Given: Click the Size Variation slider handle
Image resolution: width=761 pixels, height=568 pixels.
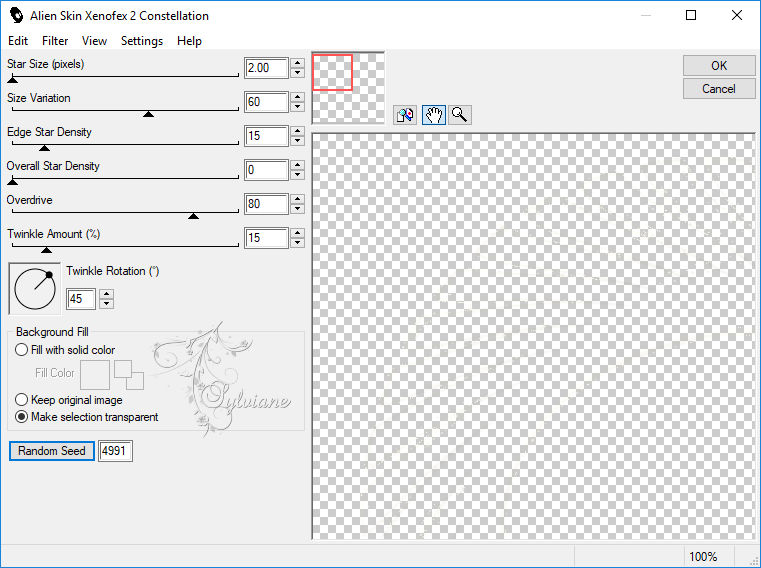Looking at the screenshot, I should pyautogui.click(x=149, y=114).
